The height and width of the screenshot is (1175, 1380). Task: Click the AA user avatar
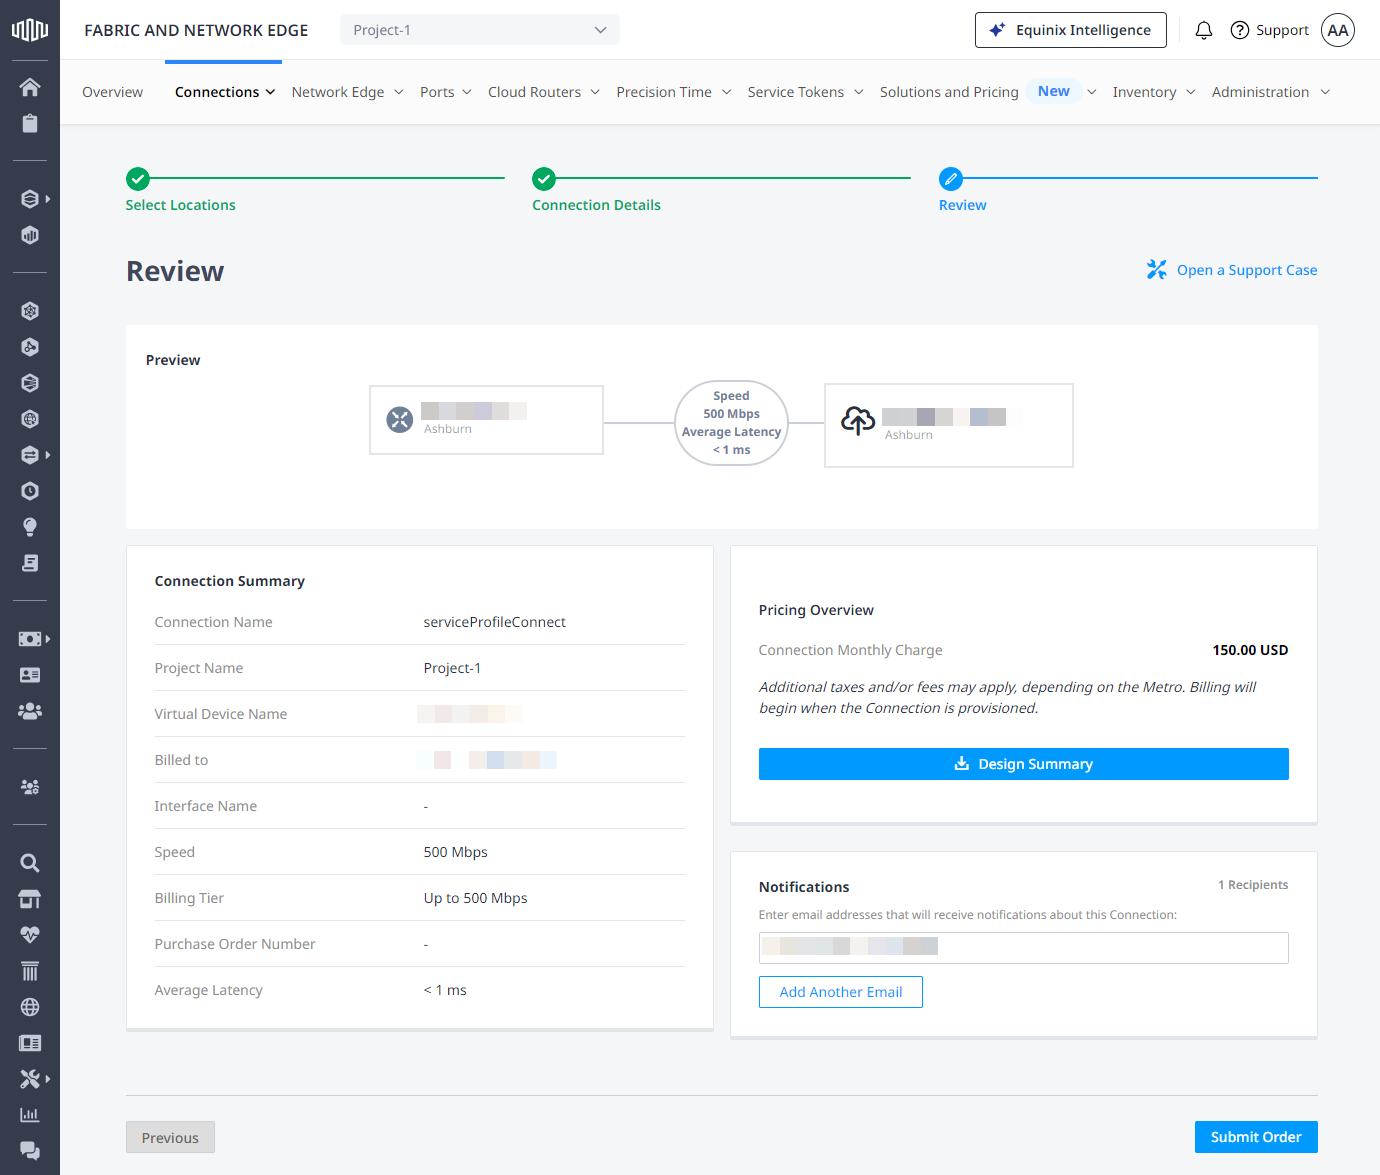(x=1338, y=30)
